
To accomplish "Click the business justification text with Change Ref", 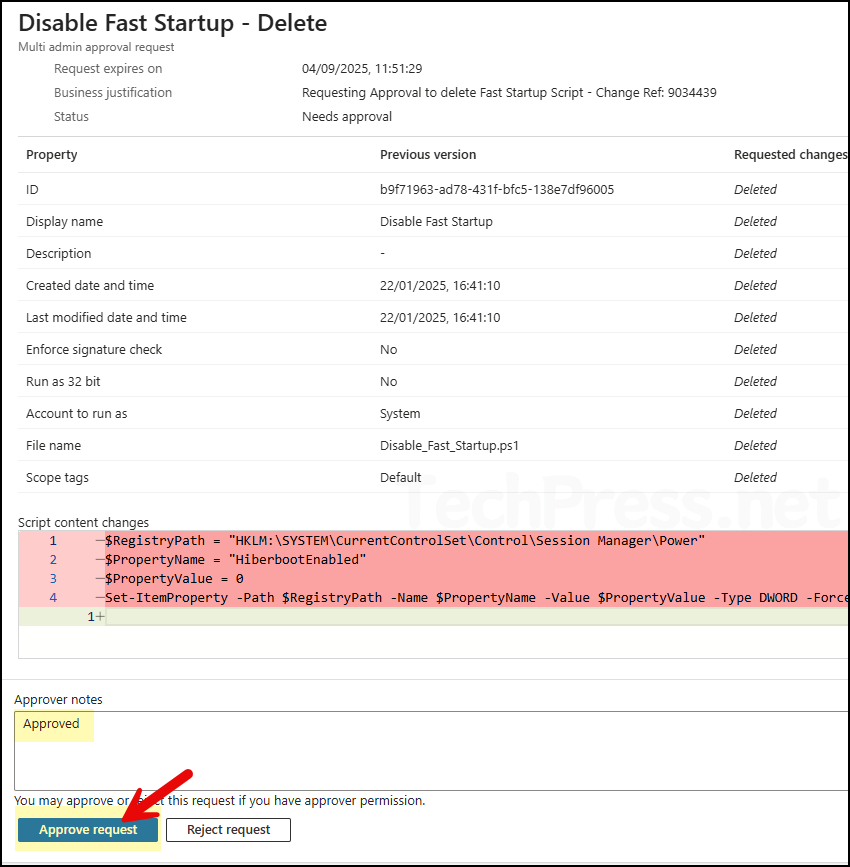I will (509, 93).
